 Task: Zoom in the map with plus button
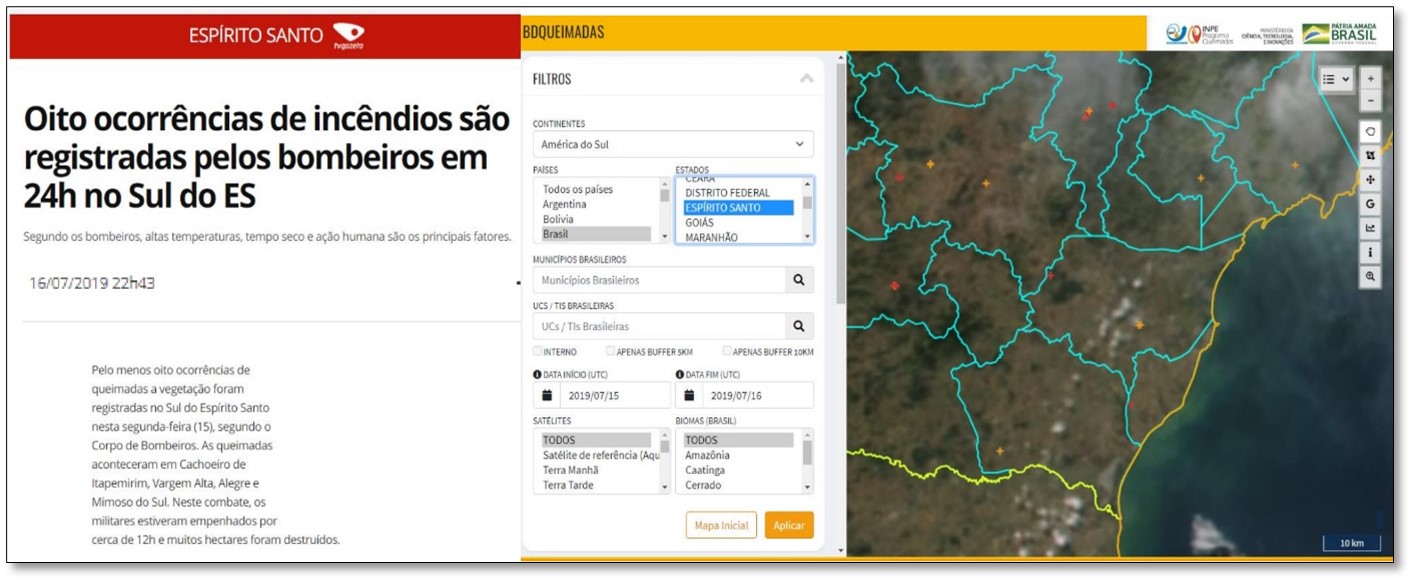[x=1370, y=79]
